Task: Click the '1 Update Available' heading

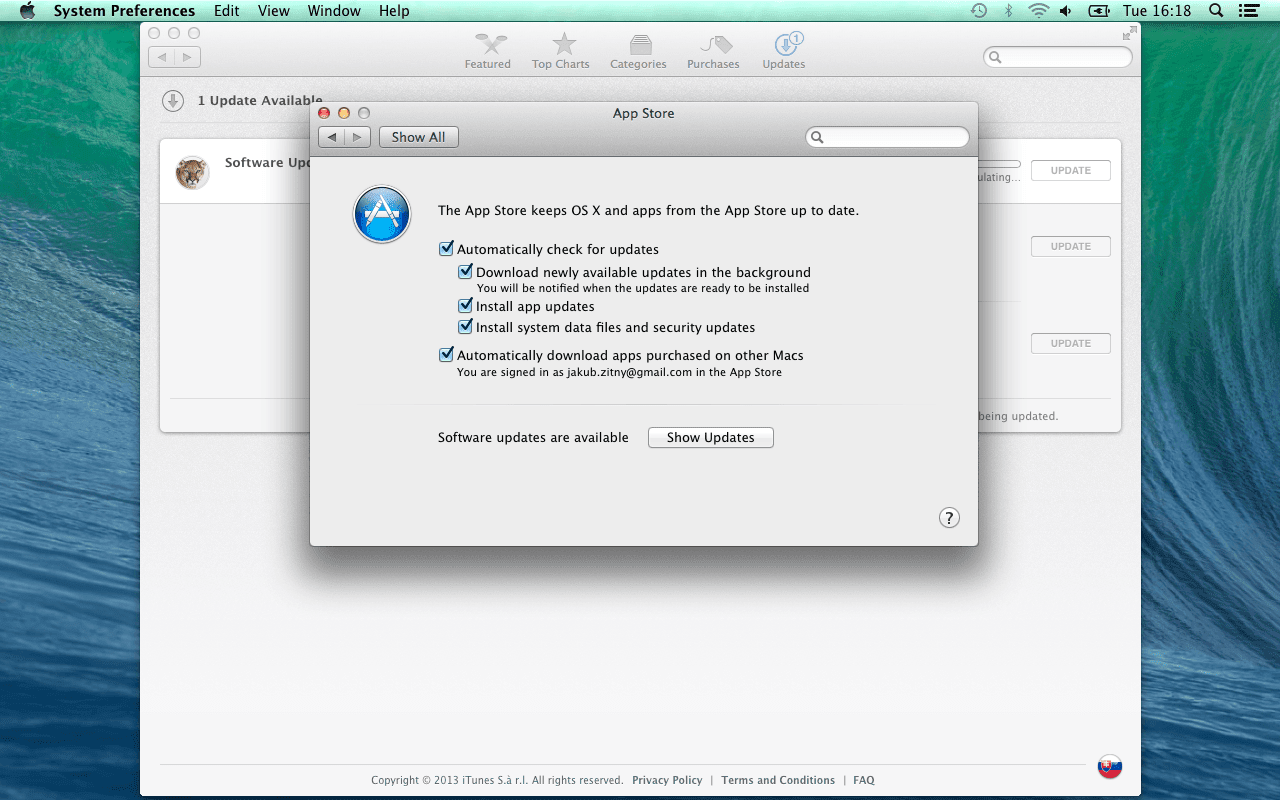Action: 260,101
